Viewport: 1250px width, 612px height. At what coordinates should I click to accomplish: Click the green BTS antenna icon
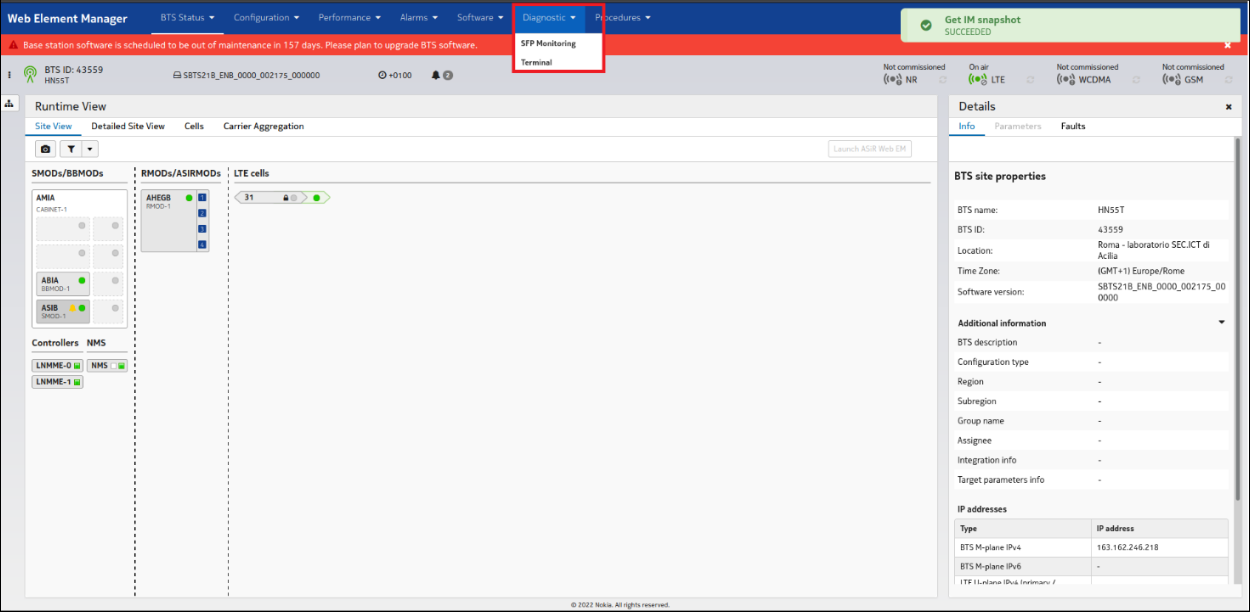pos(30,75)
